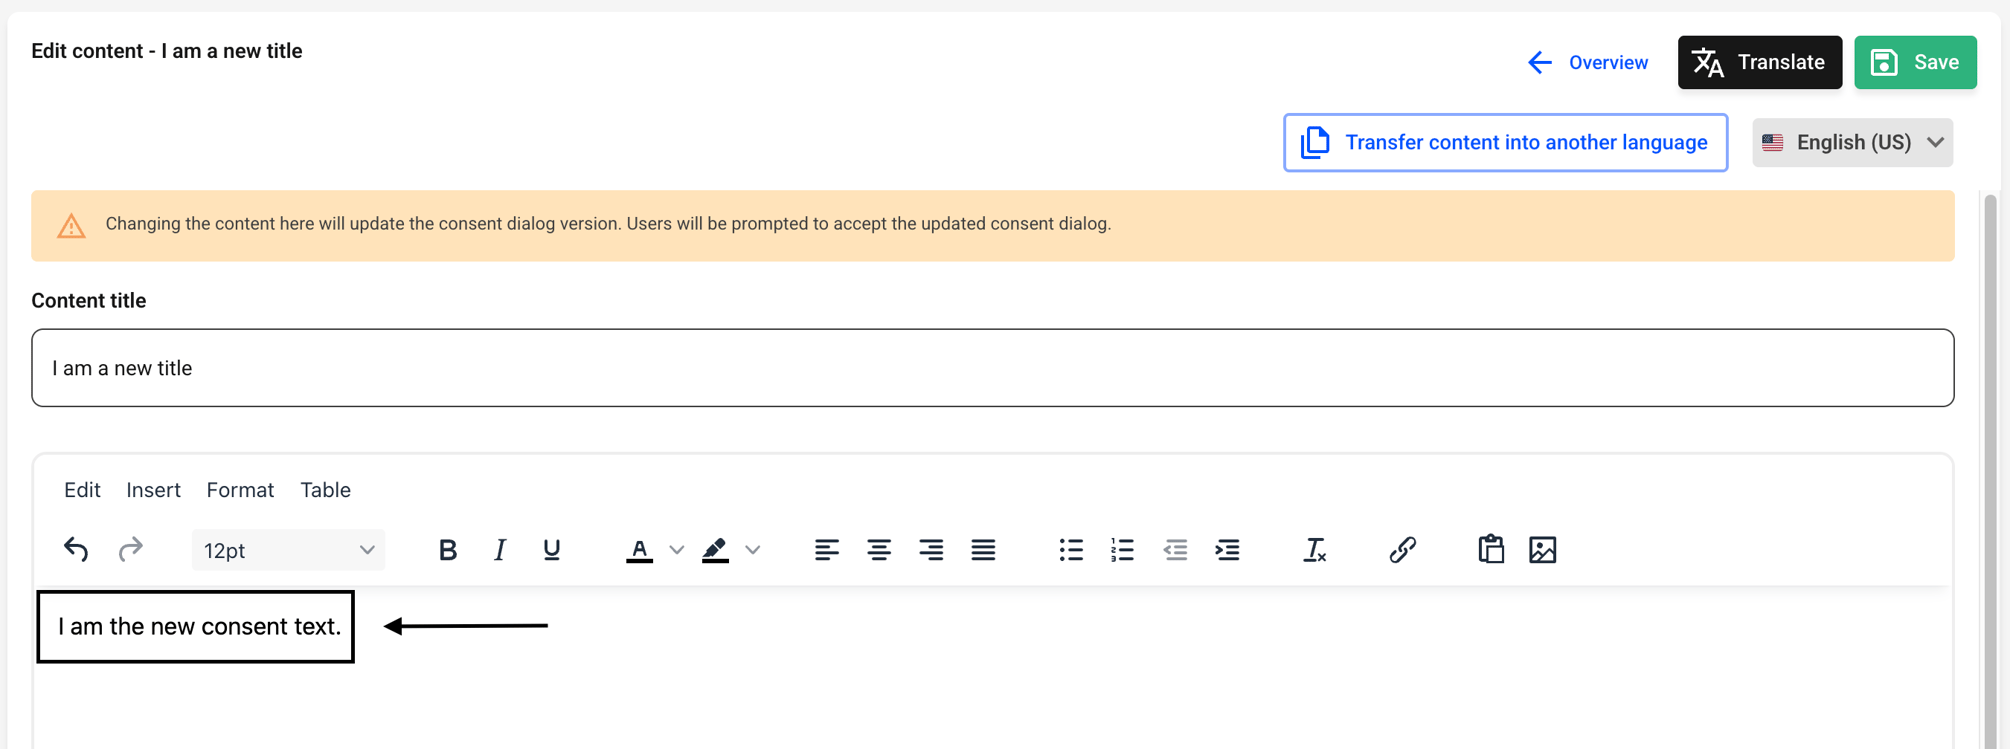
Task: Justify the text alignment
Action: pos(983,550)
